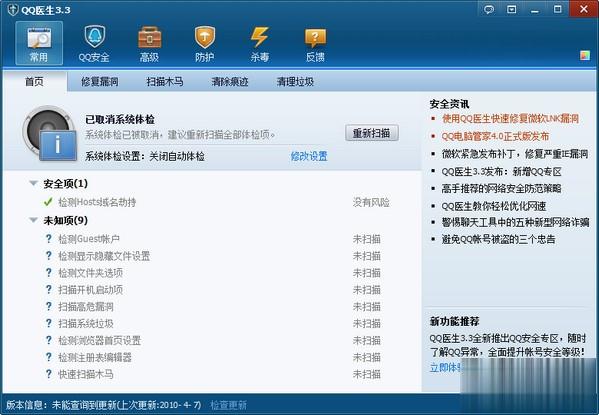Open news 避免QQ帐号被盗的三个忠告
The image size is (599, 415).
coord(498,240)
